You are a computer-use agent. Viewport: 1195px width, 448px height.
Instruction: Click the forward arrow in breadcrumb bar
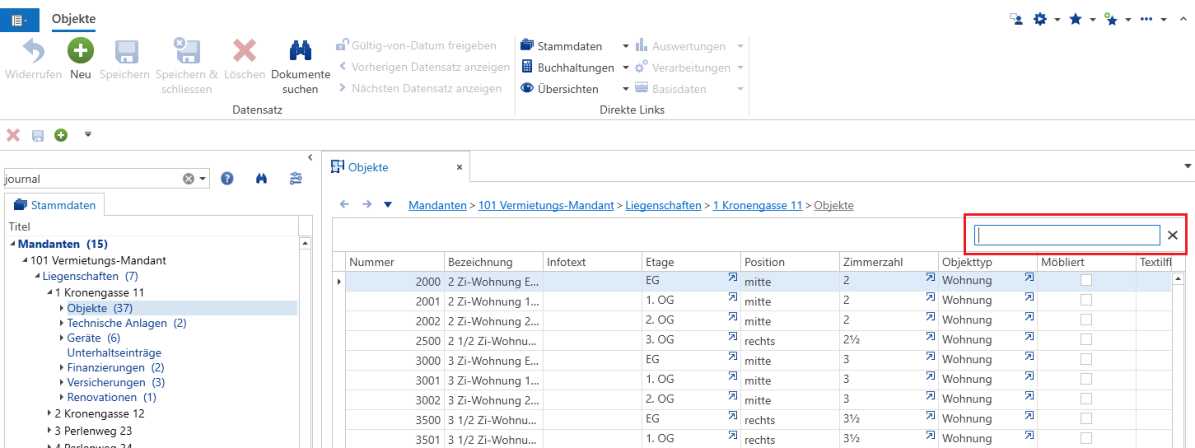coord(367,204)
